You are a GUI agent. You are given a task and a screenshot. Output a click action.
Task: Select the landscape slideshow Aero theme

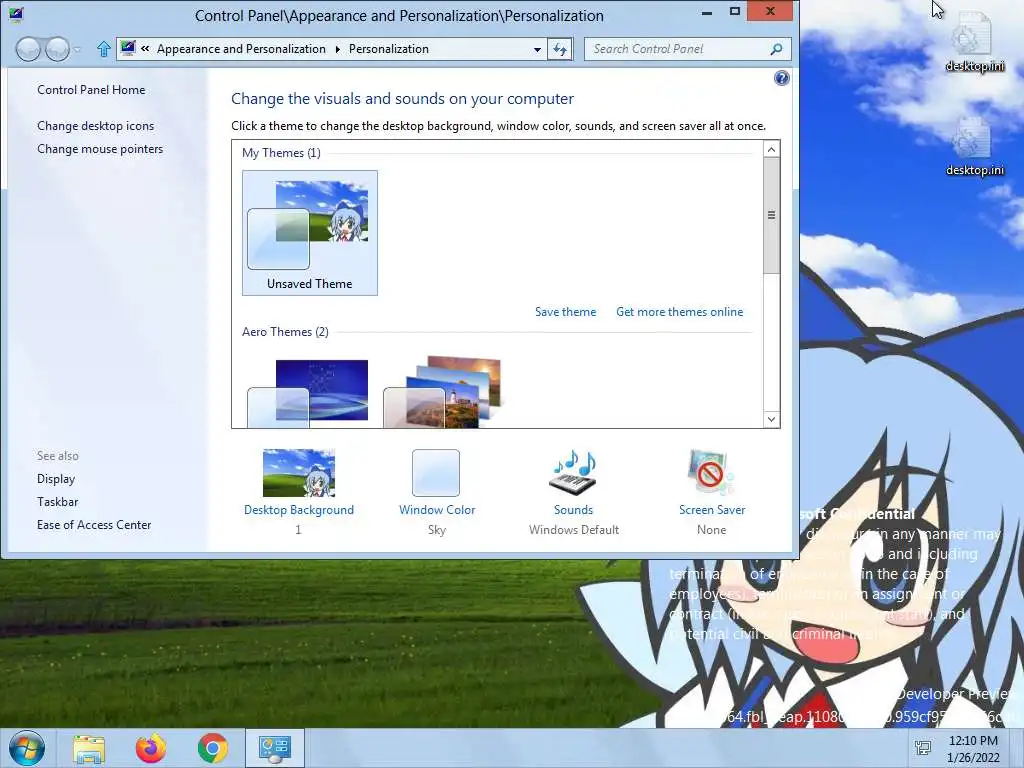(442, 392)
